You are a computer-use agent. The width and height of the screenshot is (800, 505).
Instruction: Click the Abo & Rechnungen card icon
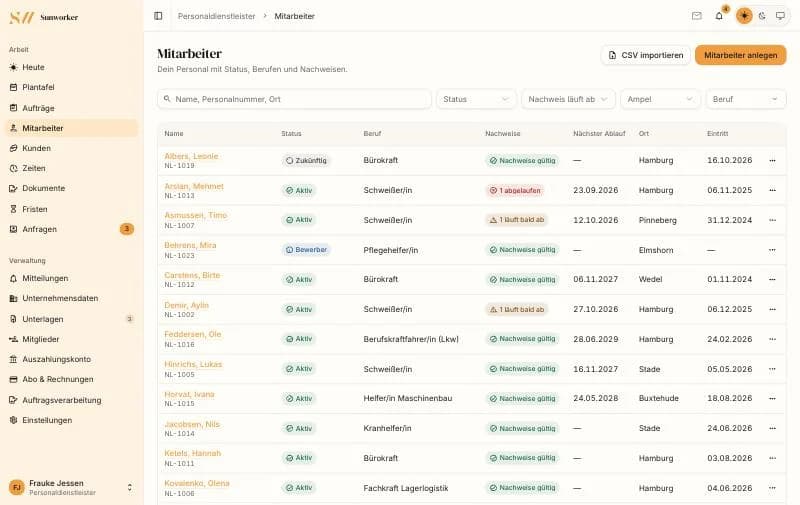click(13, 379)
